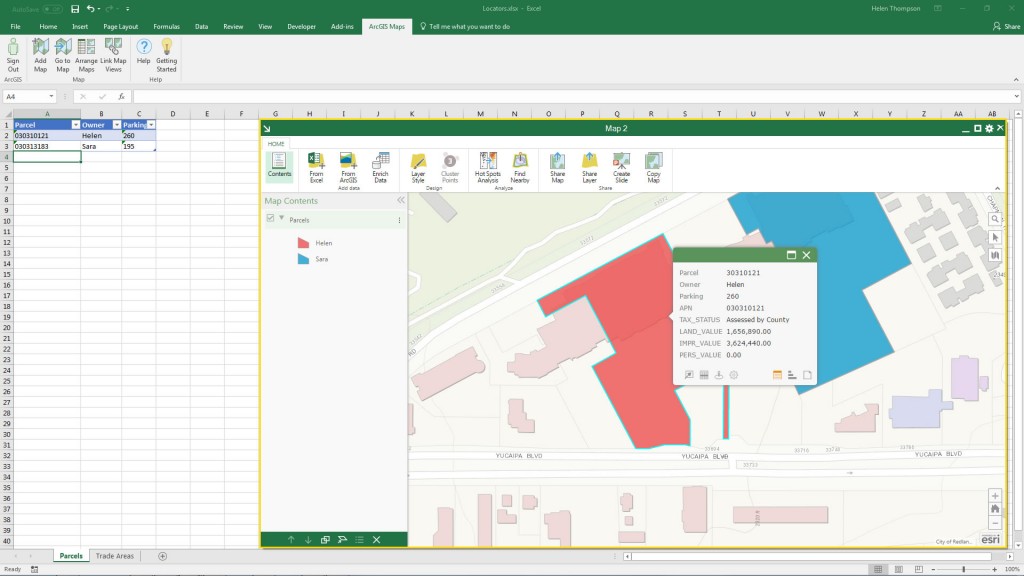Image resolution: width=1024 pixels, height=576 pixels.
Task: Click the map search magnifier icon
Action: (995, 219)
